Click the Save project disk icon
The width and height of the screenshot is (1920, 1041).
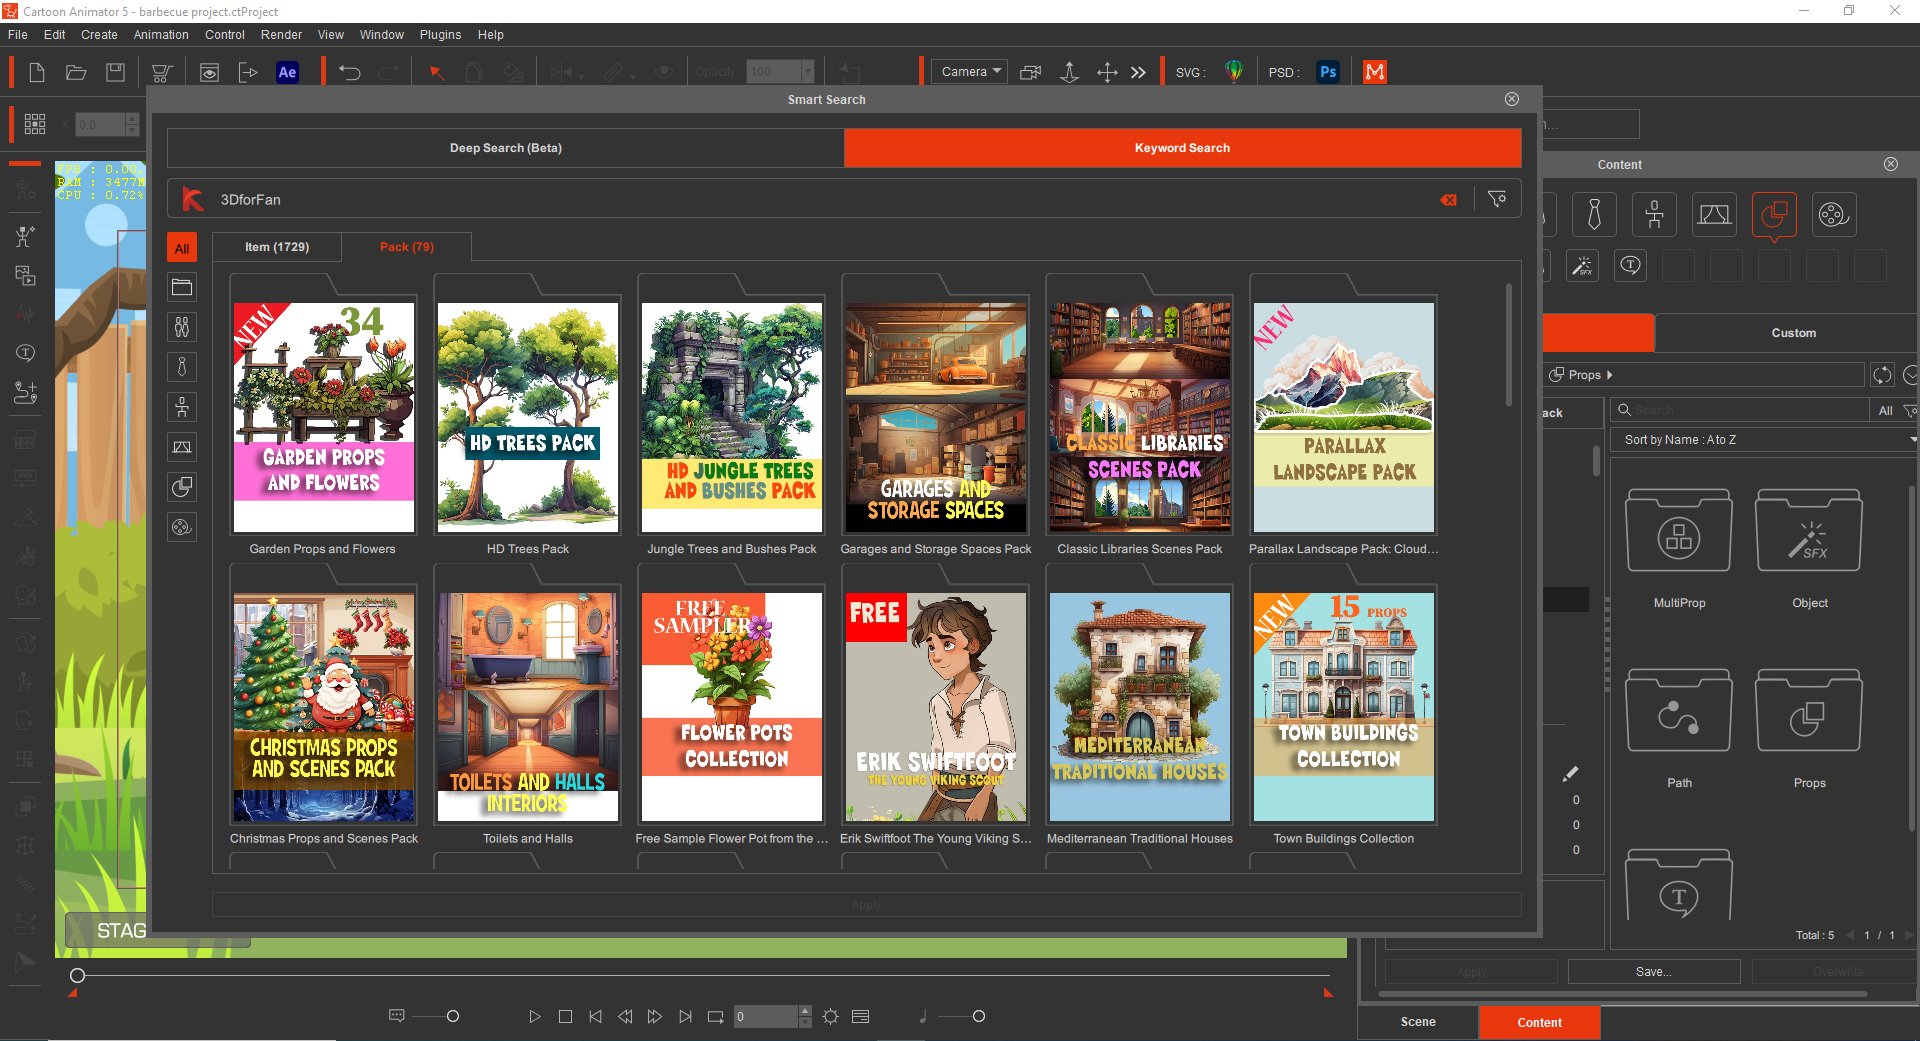[116, 72]
